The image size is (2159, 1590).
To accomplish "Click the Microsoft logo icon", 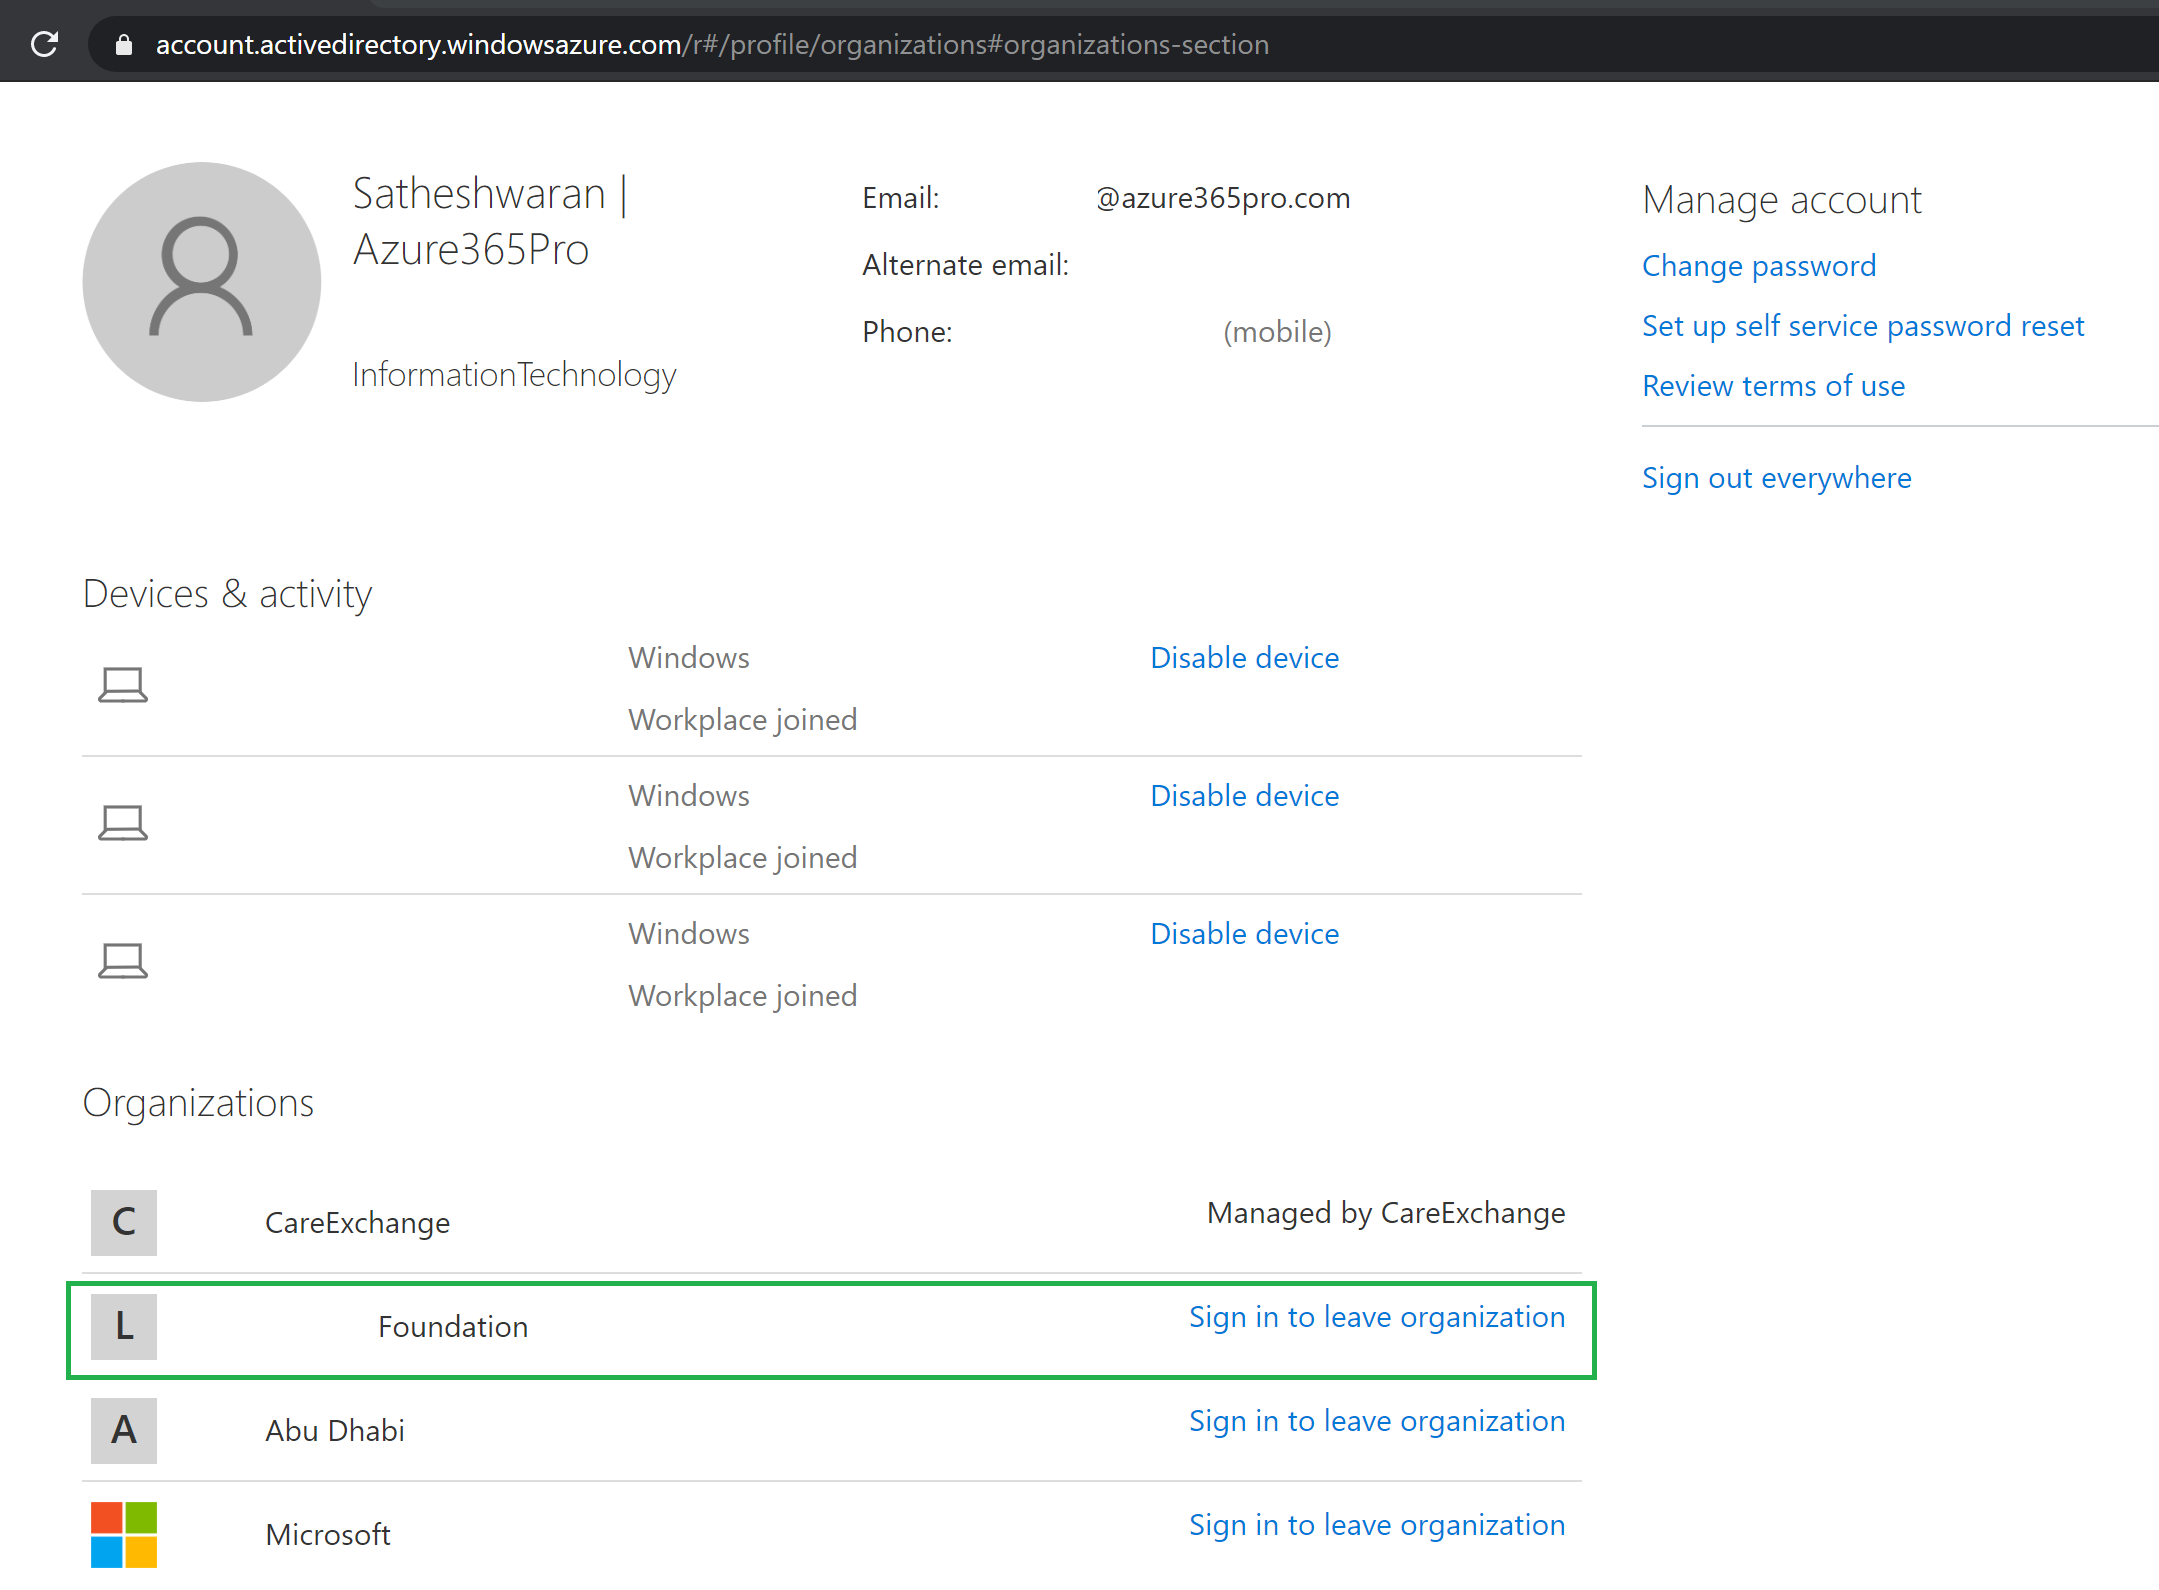I will [x=124, y=1534].
